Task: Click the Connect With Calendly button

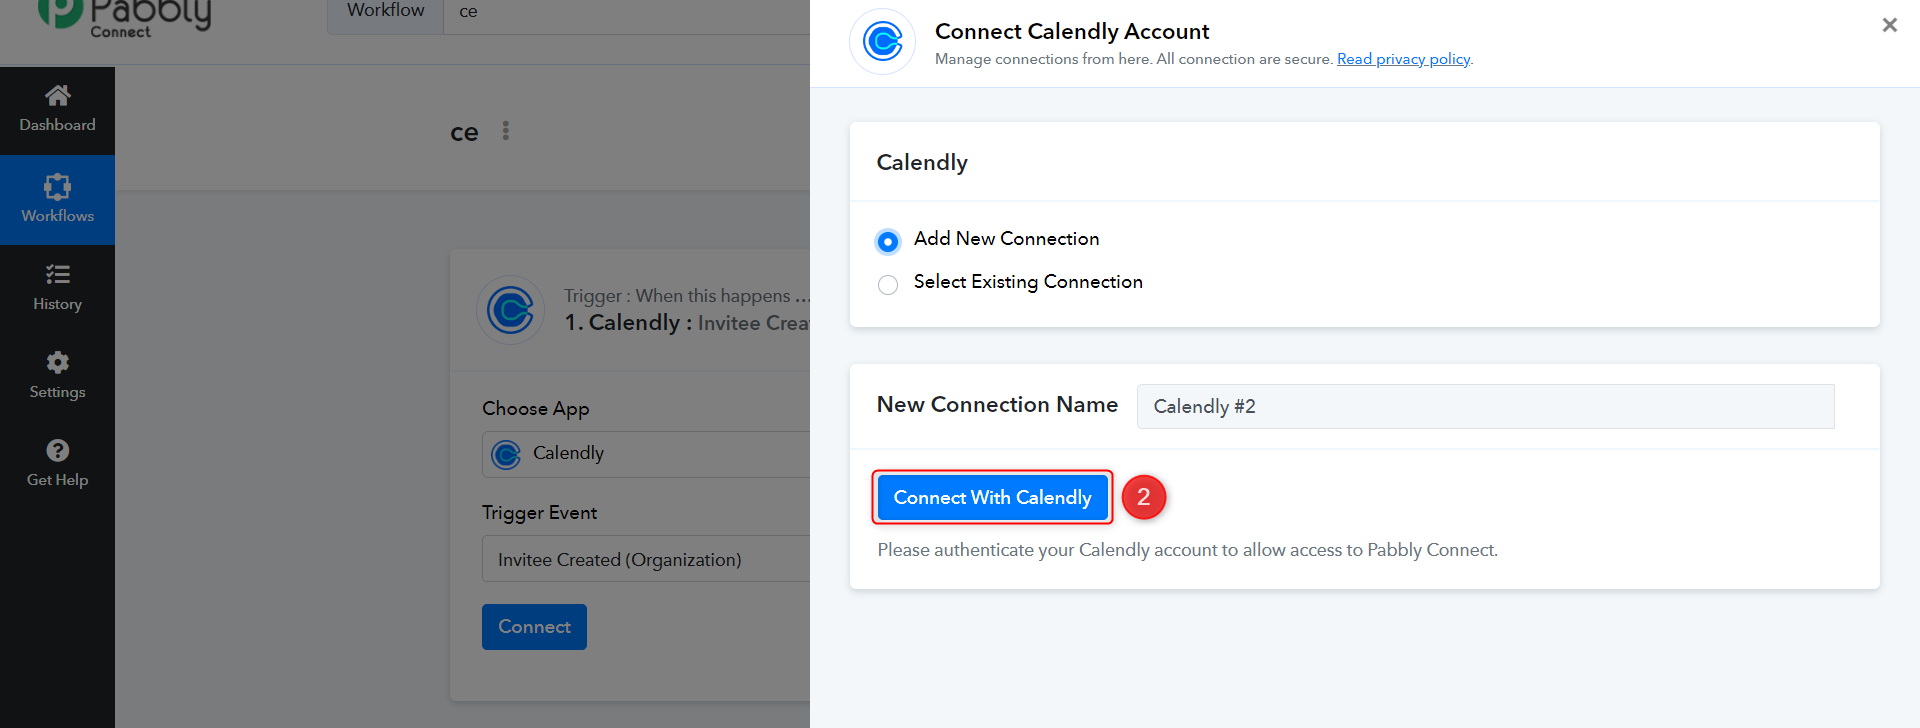Action: pyautogui.click(x=992, y=497)
